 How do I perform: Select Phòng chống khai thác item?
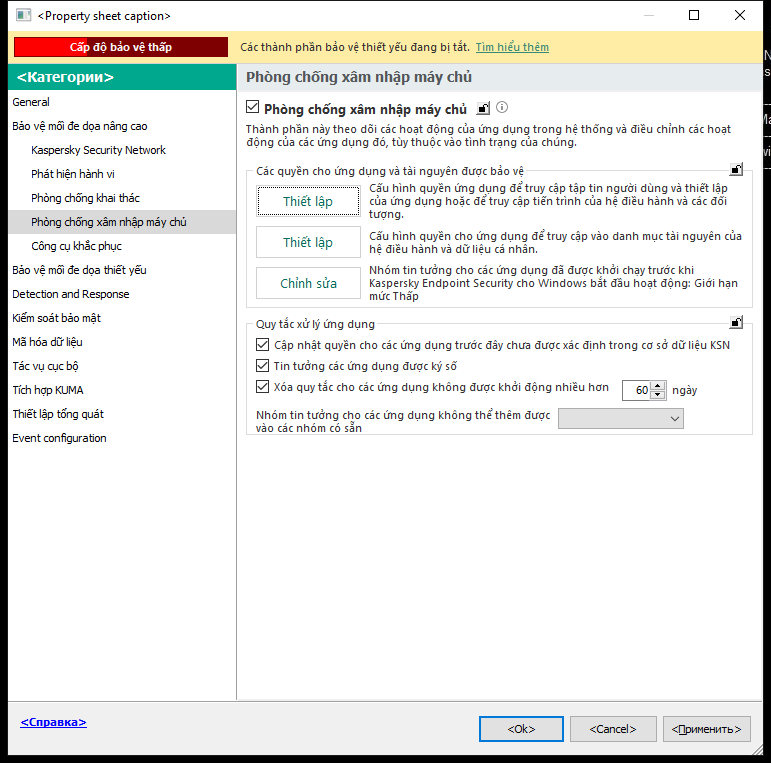point(122,198)
